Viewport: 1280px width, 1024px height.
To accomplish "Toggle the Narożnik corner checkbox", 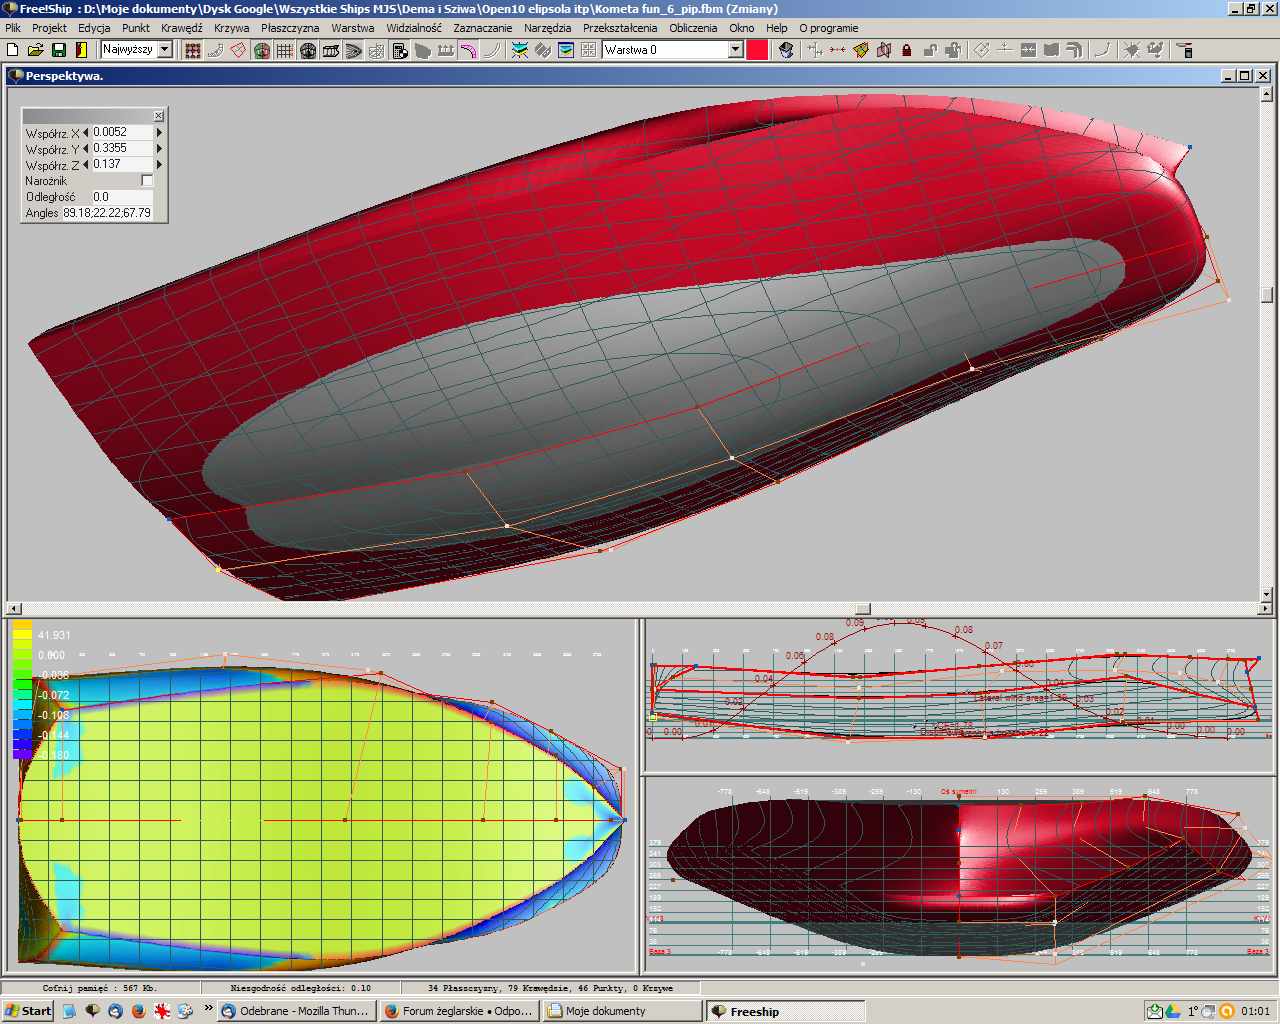I will 147,181.
